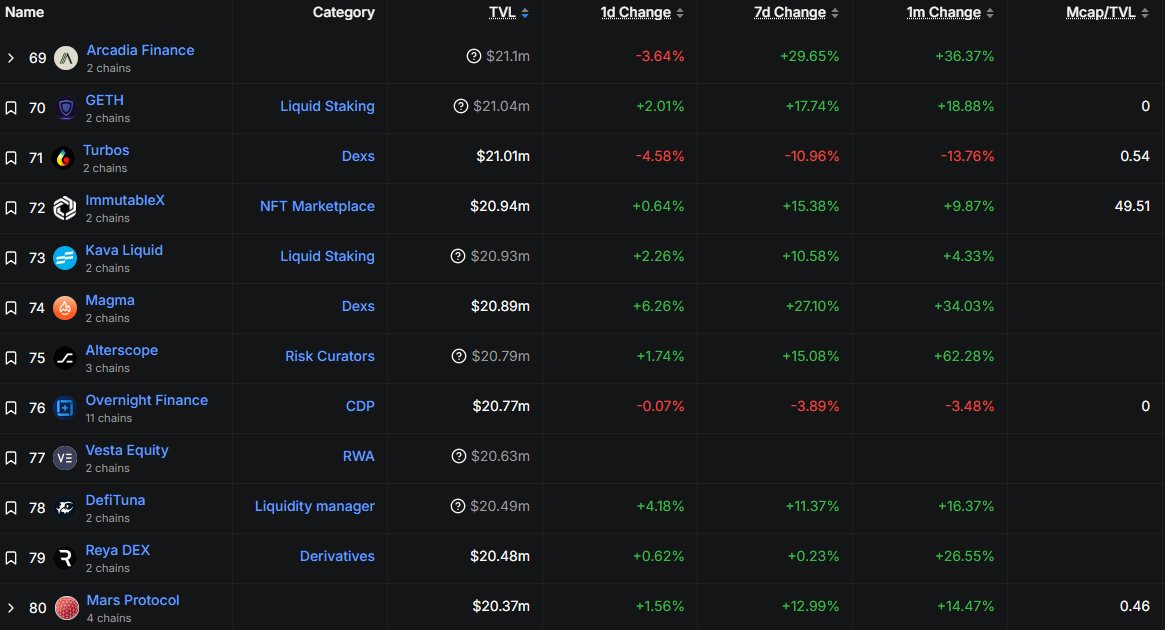Click the GETH logo icon
The height and width of the screenshot is (630, 1165).
(65, 108)
